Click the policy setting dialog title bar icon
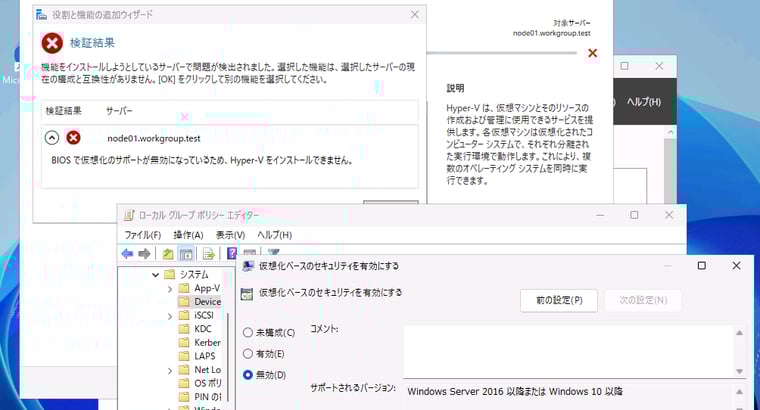 pos(248,266)
